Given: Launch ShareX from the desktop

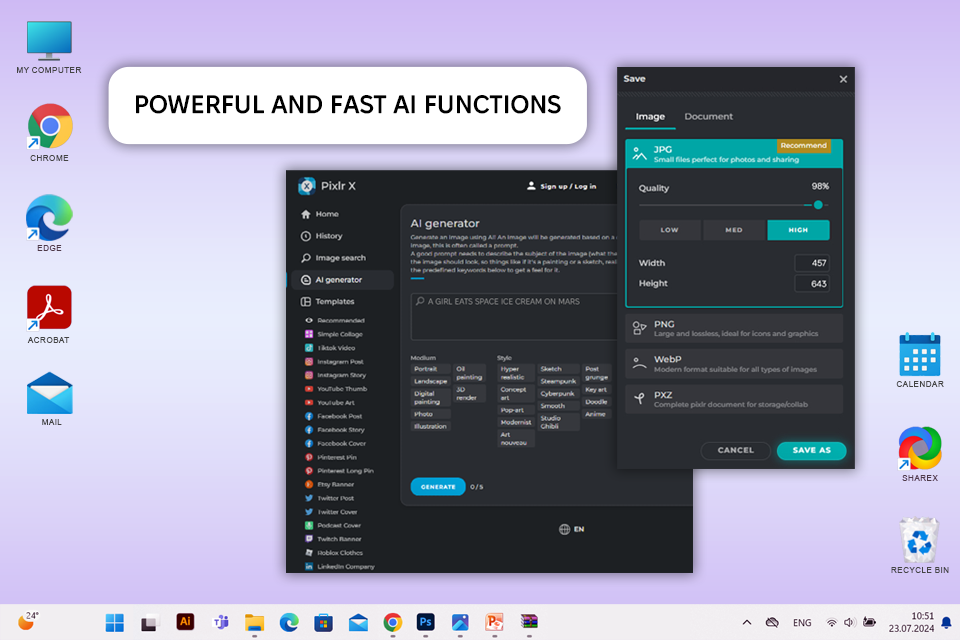Looking at the screenshot, I should pos(920,454).
